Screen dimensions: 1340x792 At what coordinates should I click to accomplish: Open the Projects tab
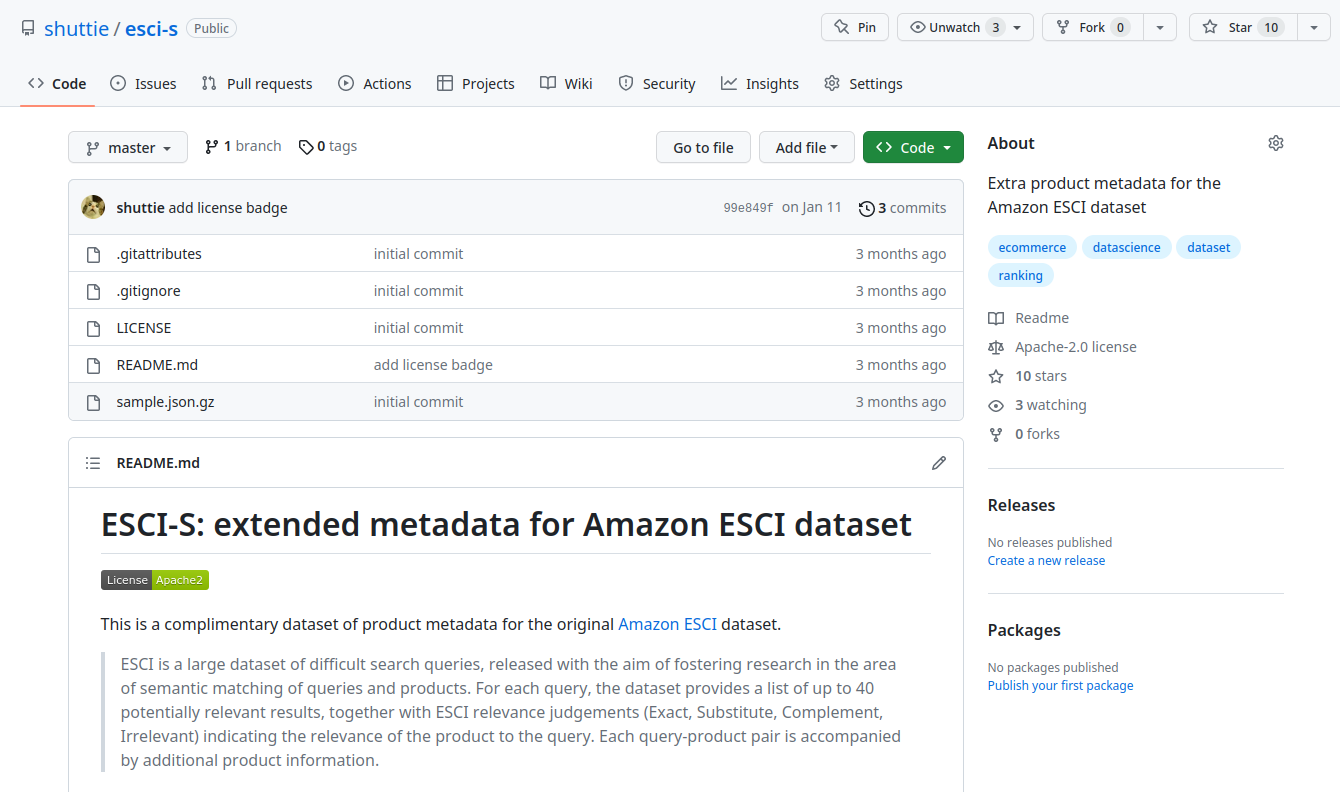click(x=476, y=83)
